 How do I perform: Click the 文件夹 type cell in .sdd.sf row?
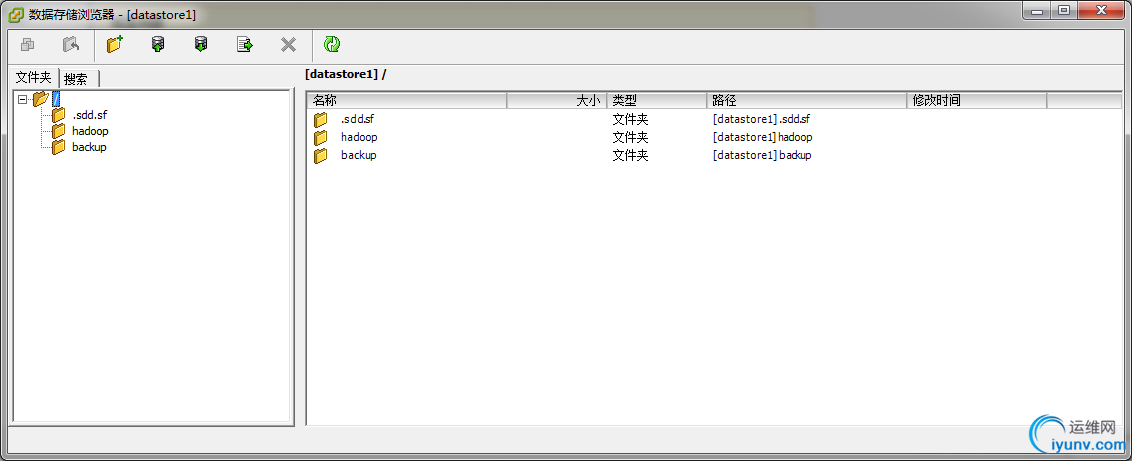pyautogui.click(x=630, y=120)
